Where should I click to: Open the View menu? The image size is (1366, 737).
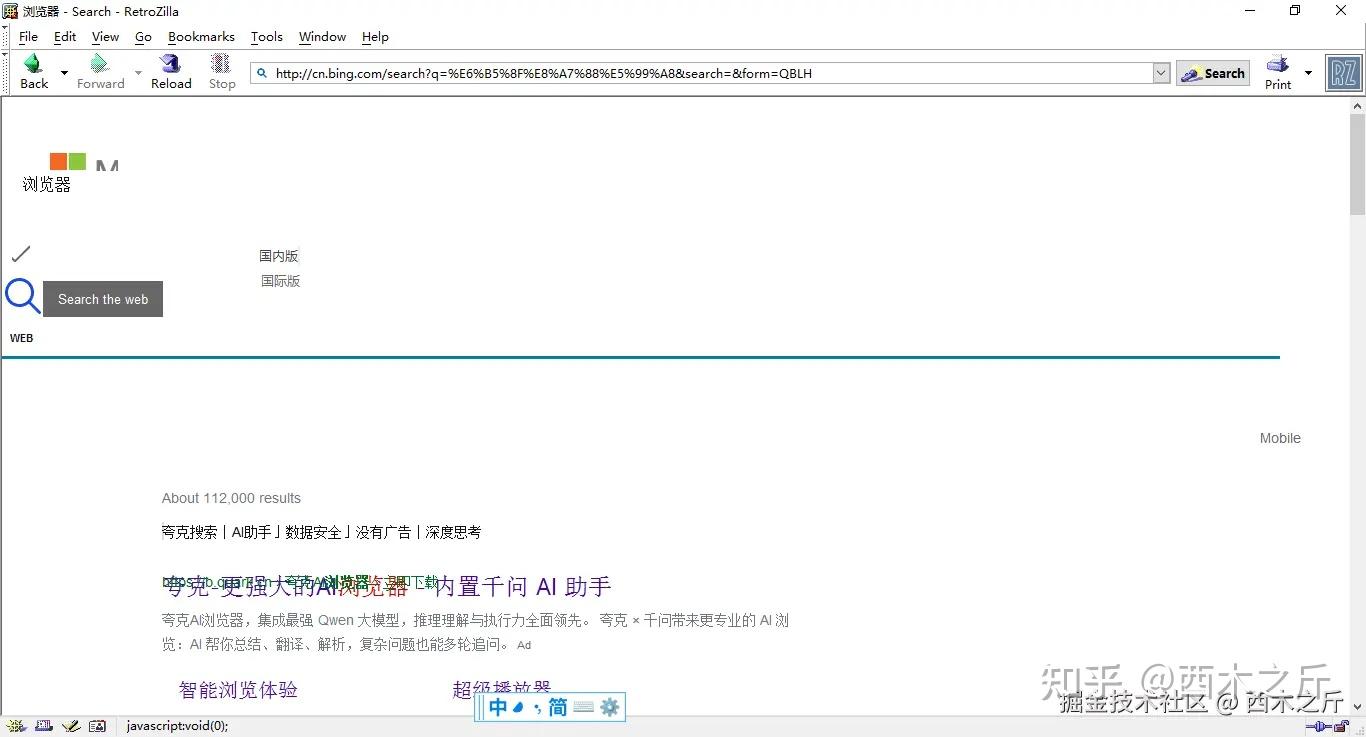point(105,37)
